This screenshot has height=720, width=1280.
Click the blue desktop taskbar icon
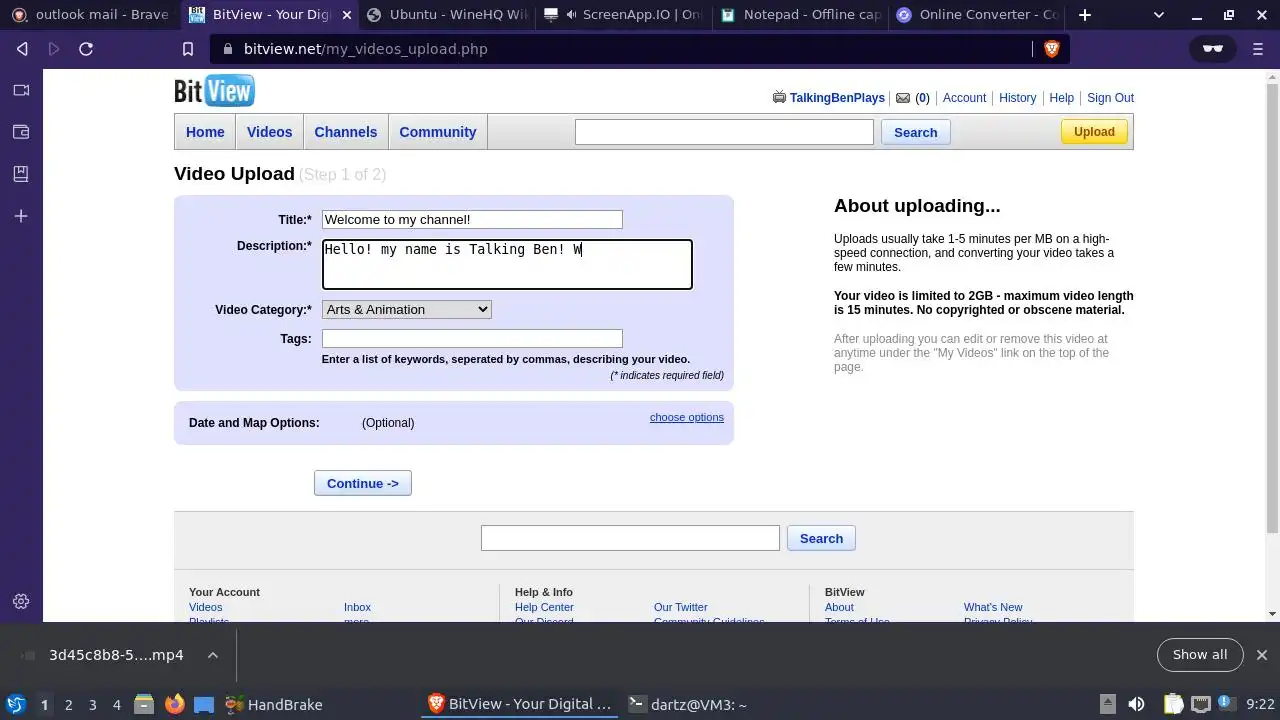pyautogui.click(x=204, y=704)
